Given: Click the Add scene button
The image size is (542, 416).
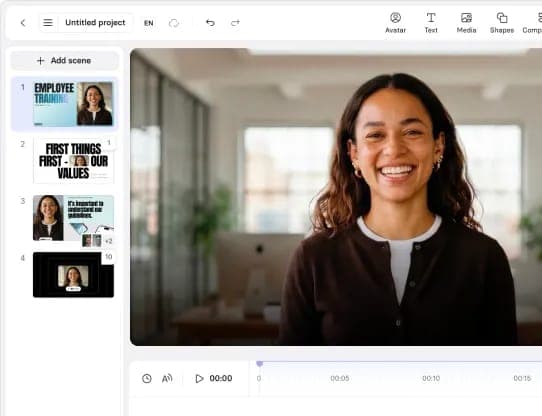Looking at the screenshot, I should pos(64,61).
